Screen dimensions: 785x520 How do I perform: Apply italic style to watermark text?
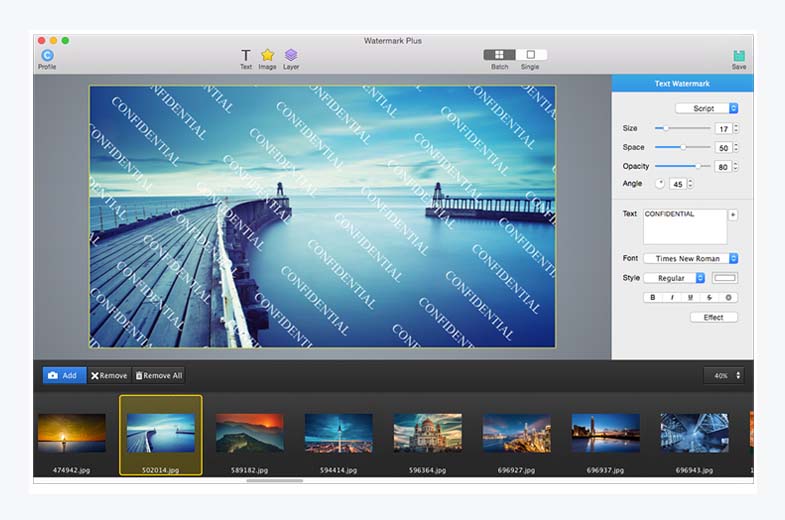(672, 297)
